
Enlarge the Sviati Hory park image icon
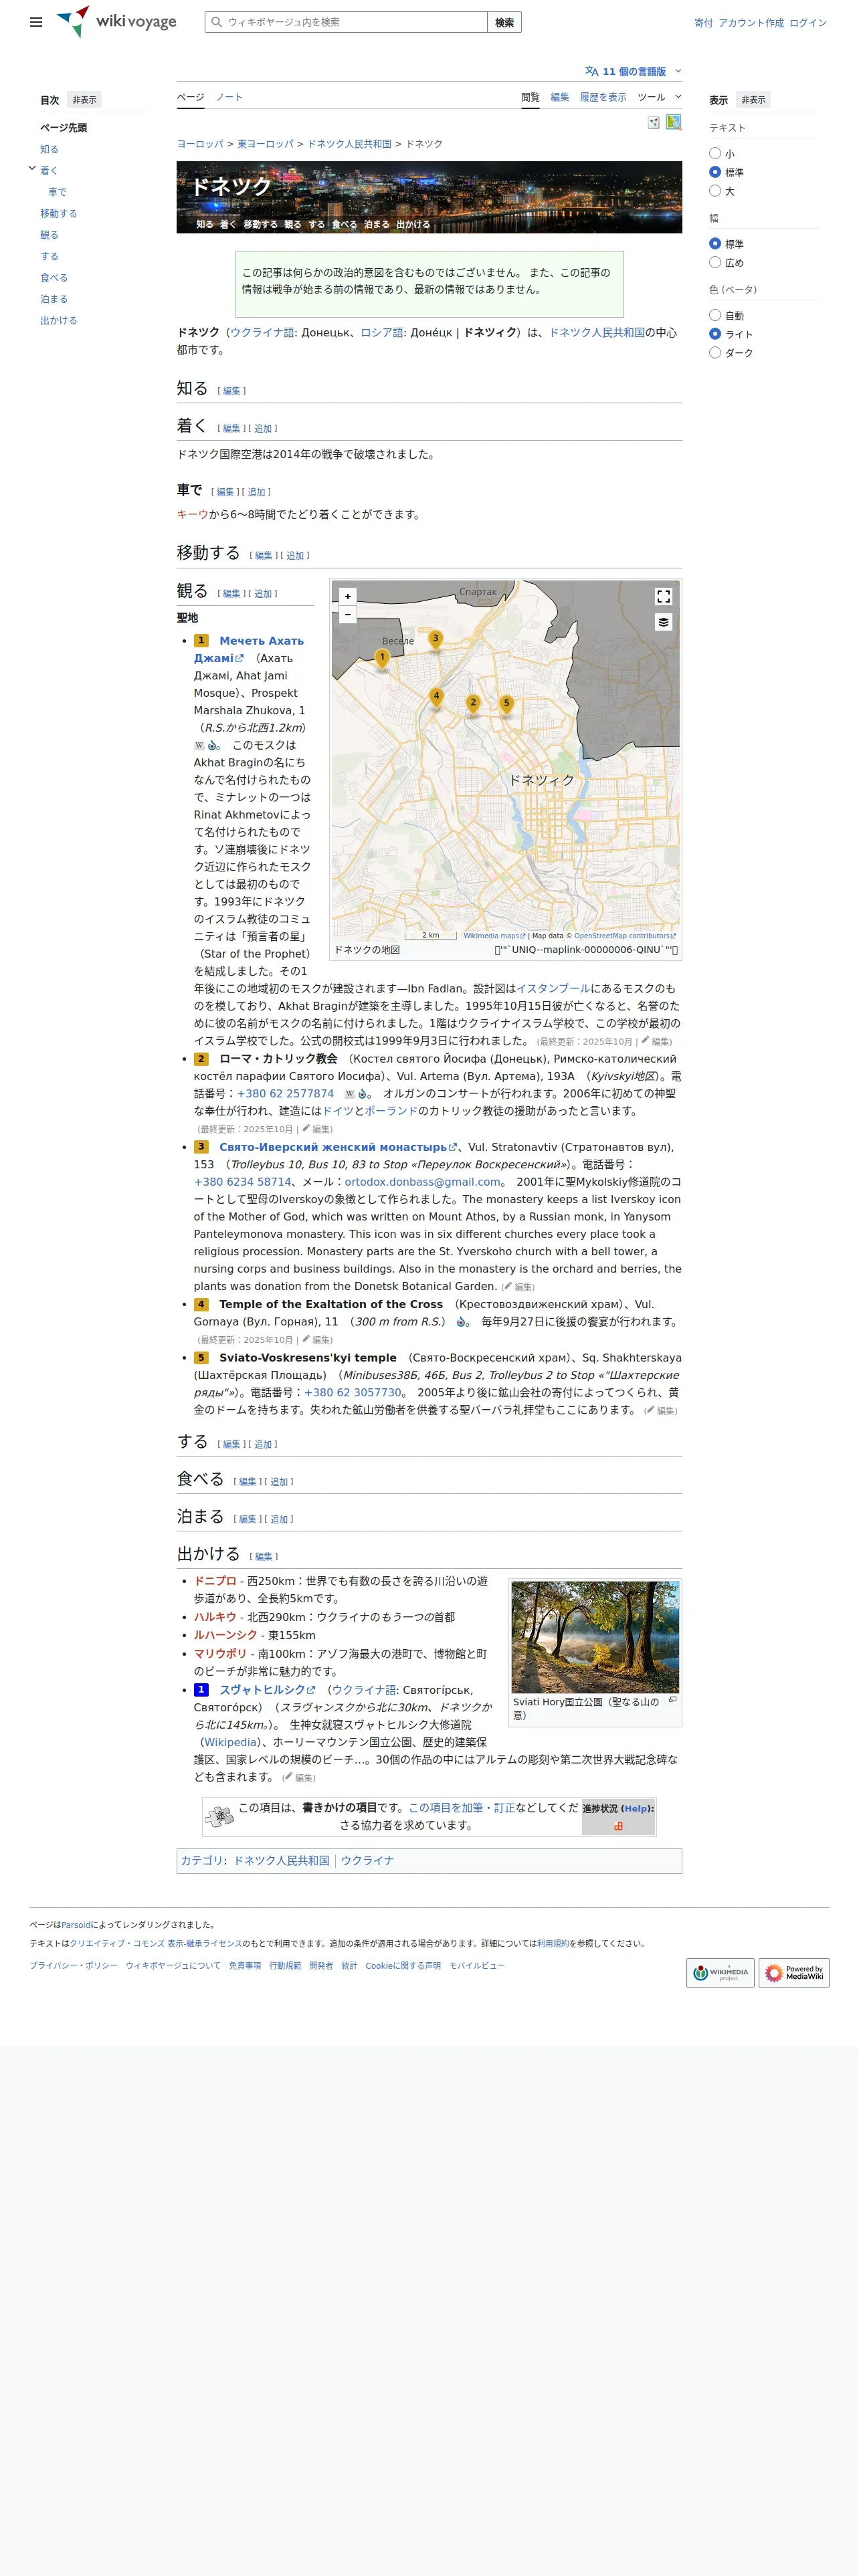[x=672, y=1700]
